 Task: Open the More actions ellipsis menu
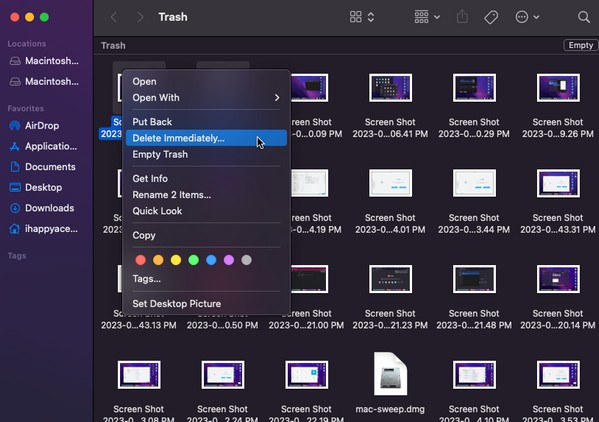pyautogui.click(x=527, y=17)
